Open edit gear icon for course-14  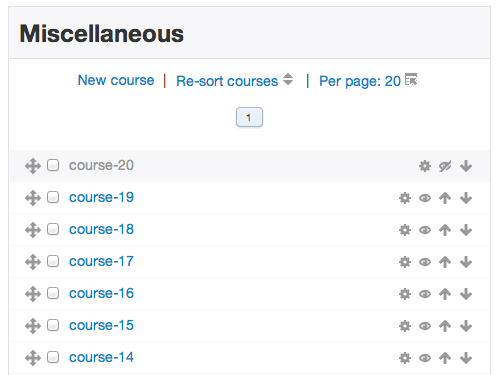pos(405,358)
